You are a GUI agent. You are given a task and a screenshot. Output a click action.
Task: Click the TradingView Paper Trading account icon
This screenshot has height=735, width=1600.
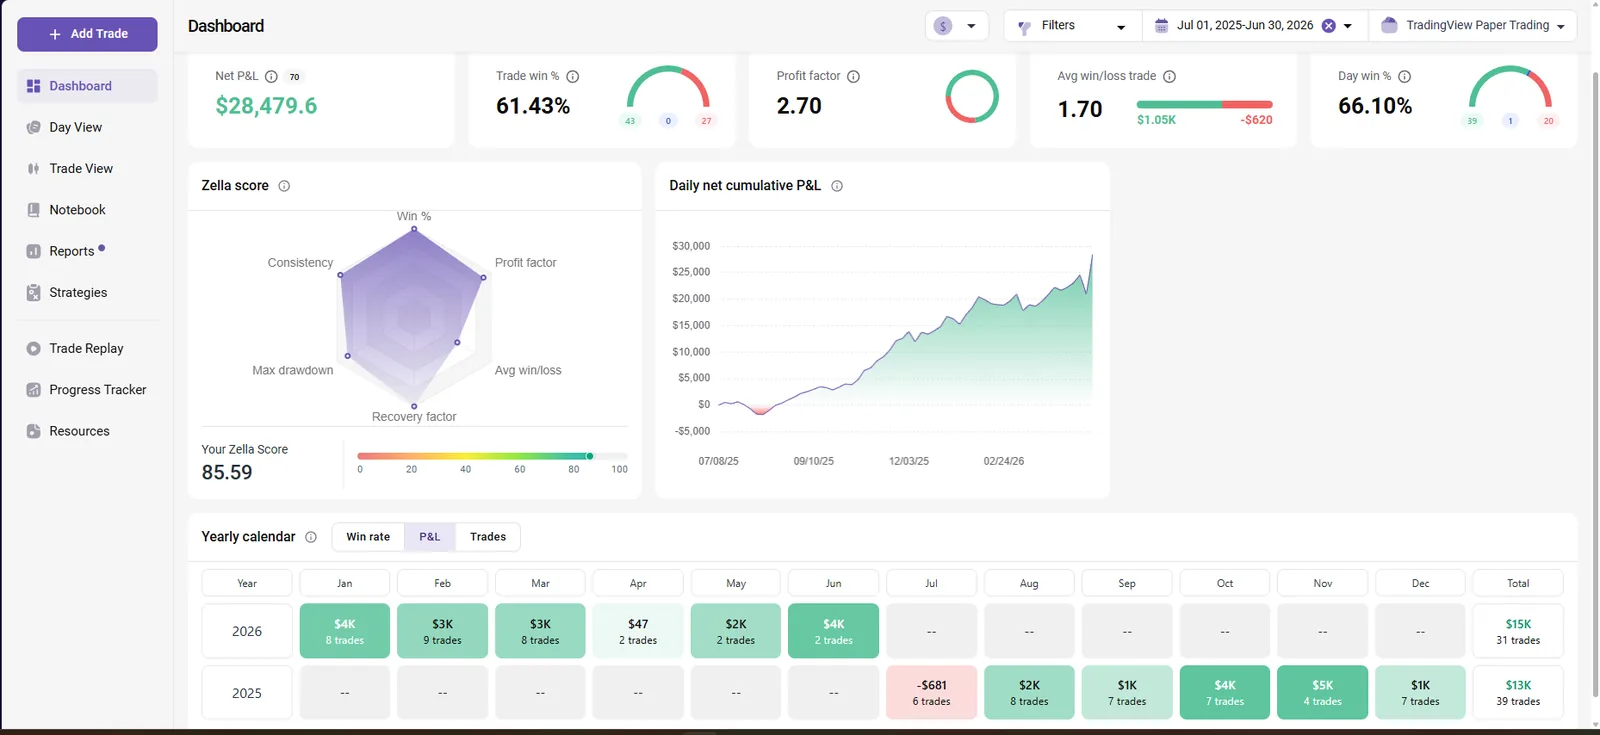[1389, 25]
